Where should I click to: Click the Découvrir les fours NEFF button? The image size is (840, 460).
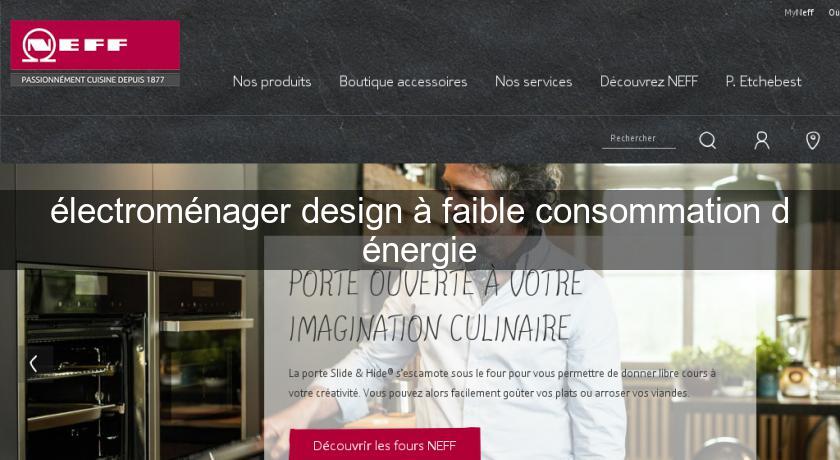(x=385, y=445)
